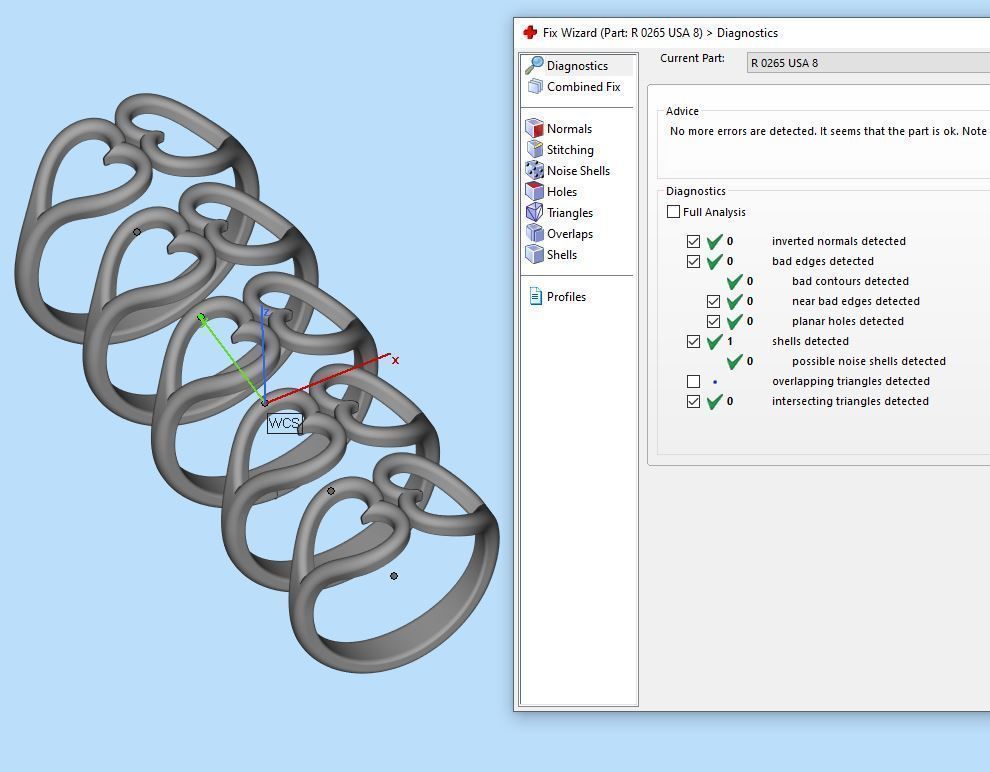Click the Current Part field R 0265 USA 8
This screenshot has width=990, height=772.
(x=868, y=62)
